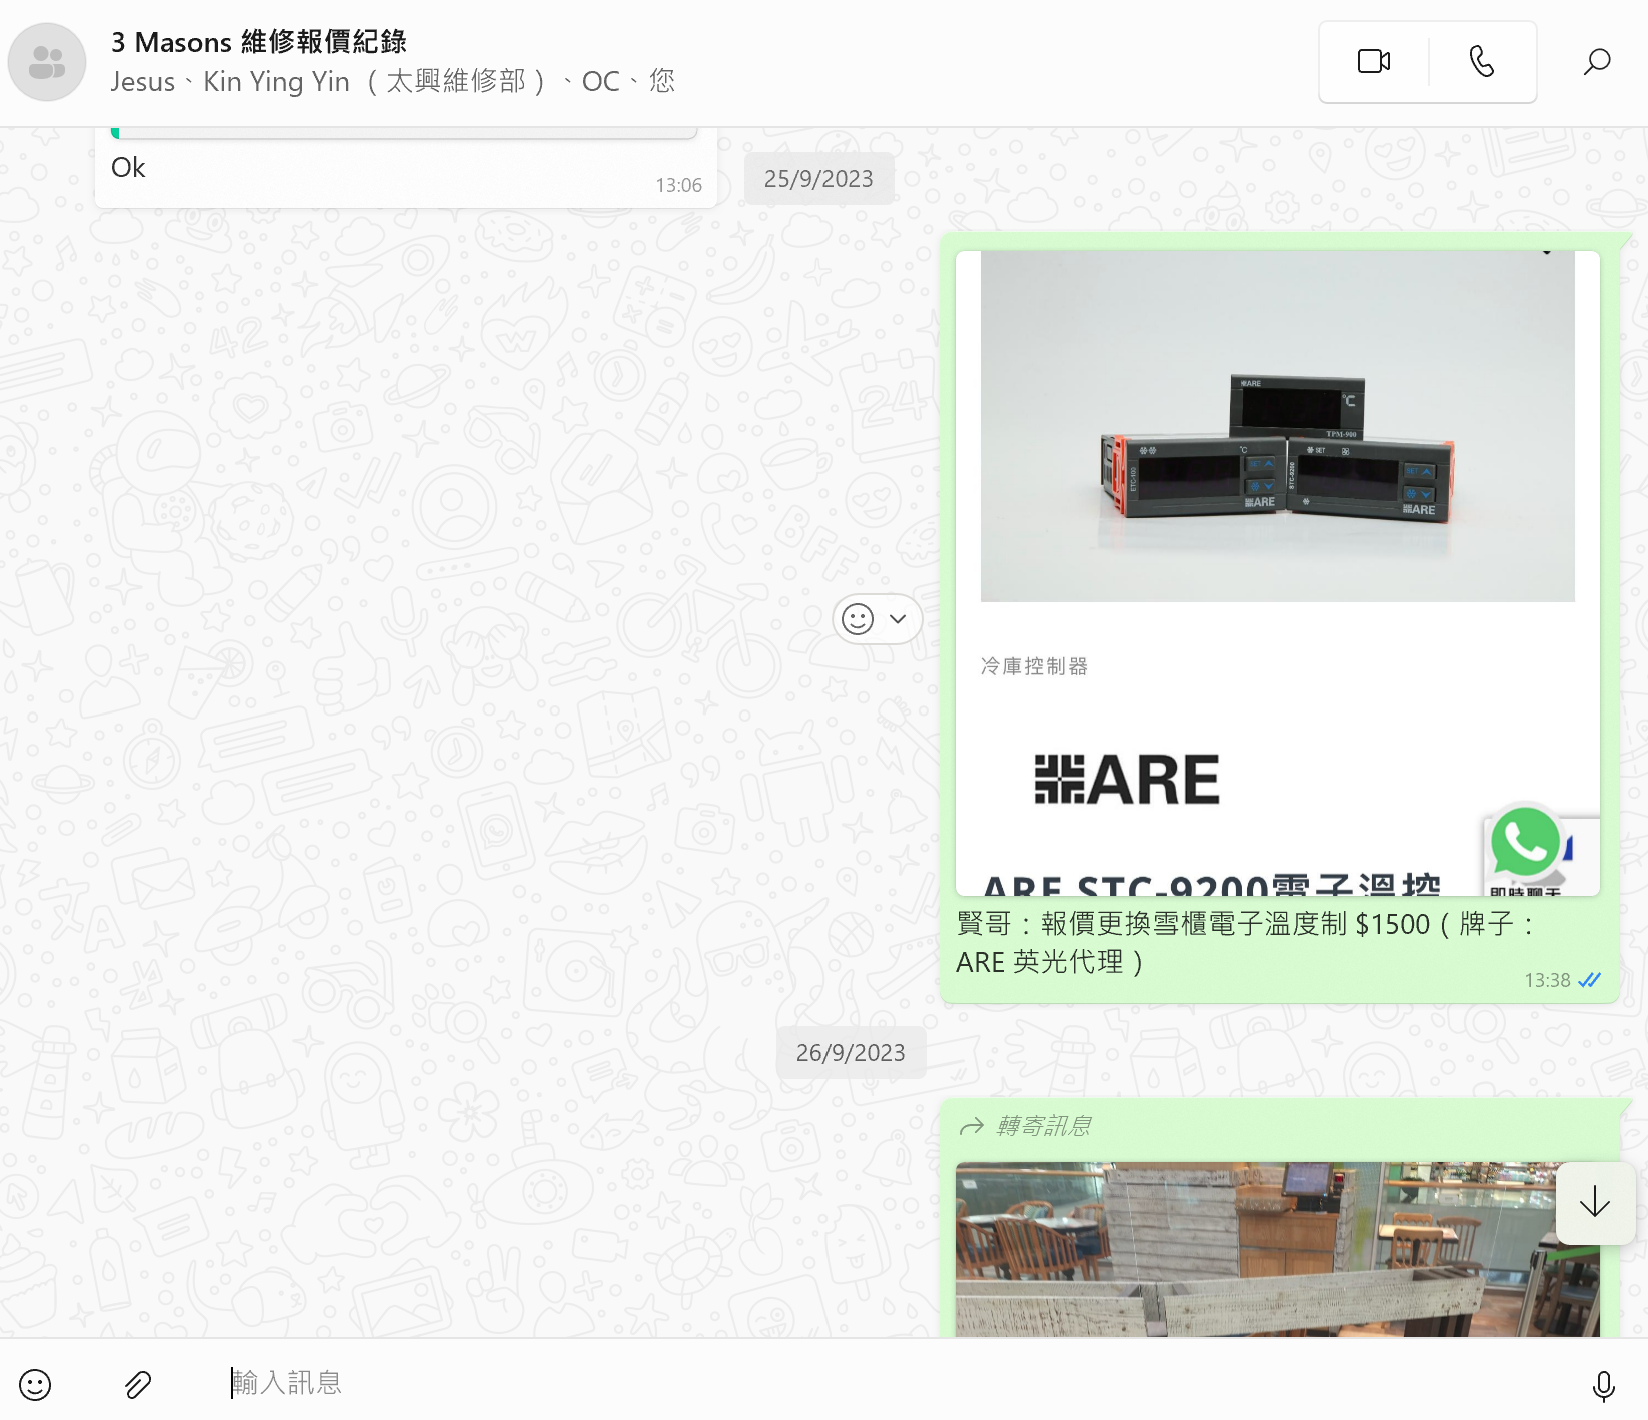Screen dimensions: 1648x1420
Task: Click the 報價更換雪櫃電子溫度制 $1500 message text
Action: click(1245, 943)
